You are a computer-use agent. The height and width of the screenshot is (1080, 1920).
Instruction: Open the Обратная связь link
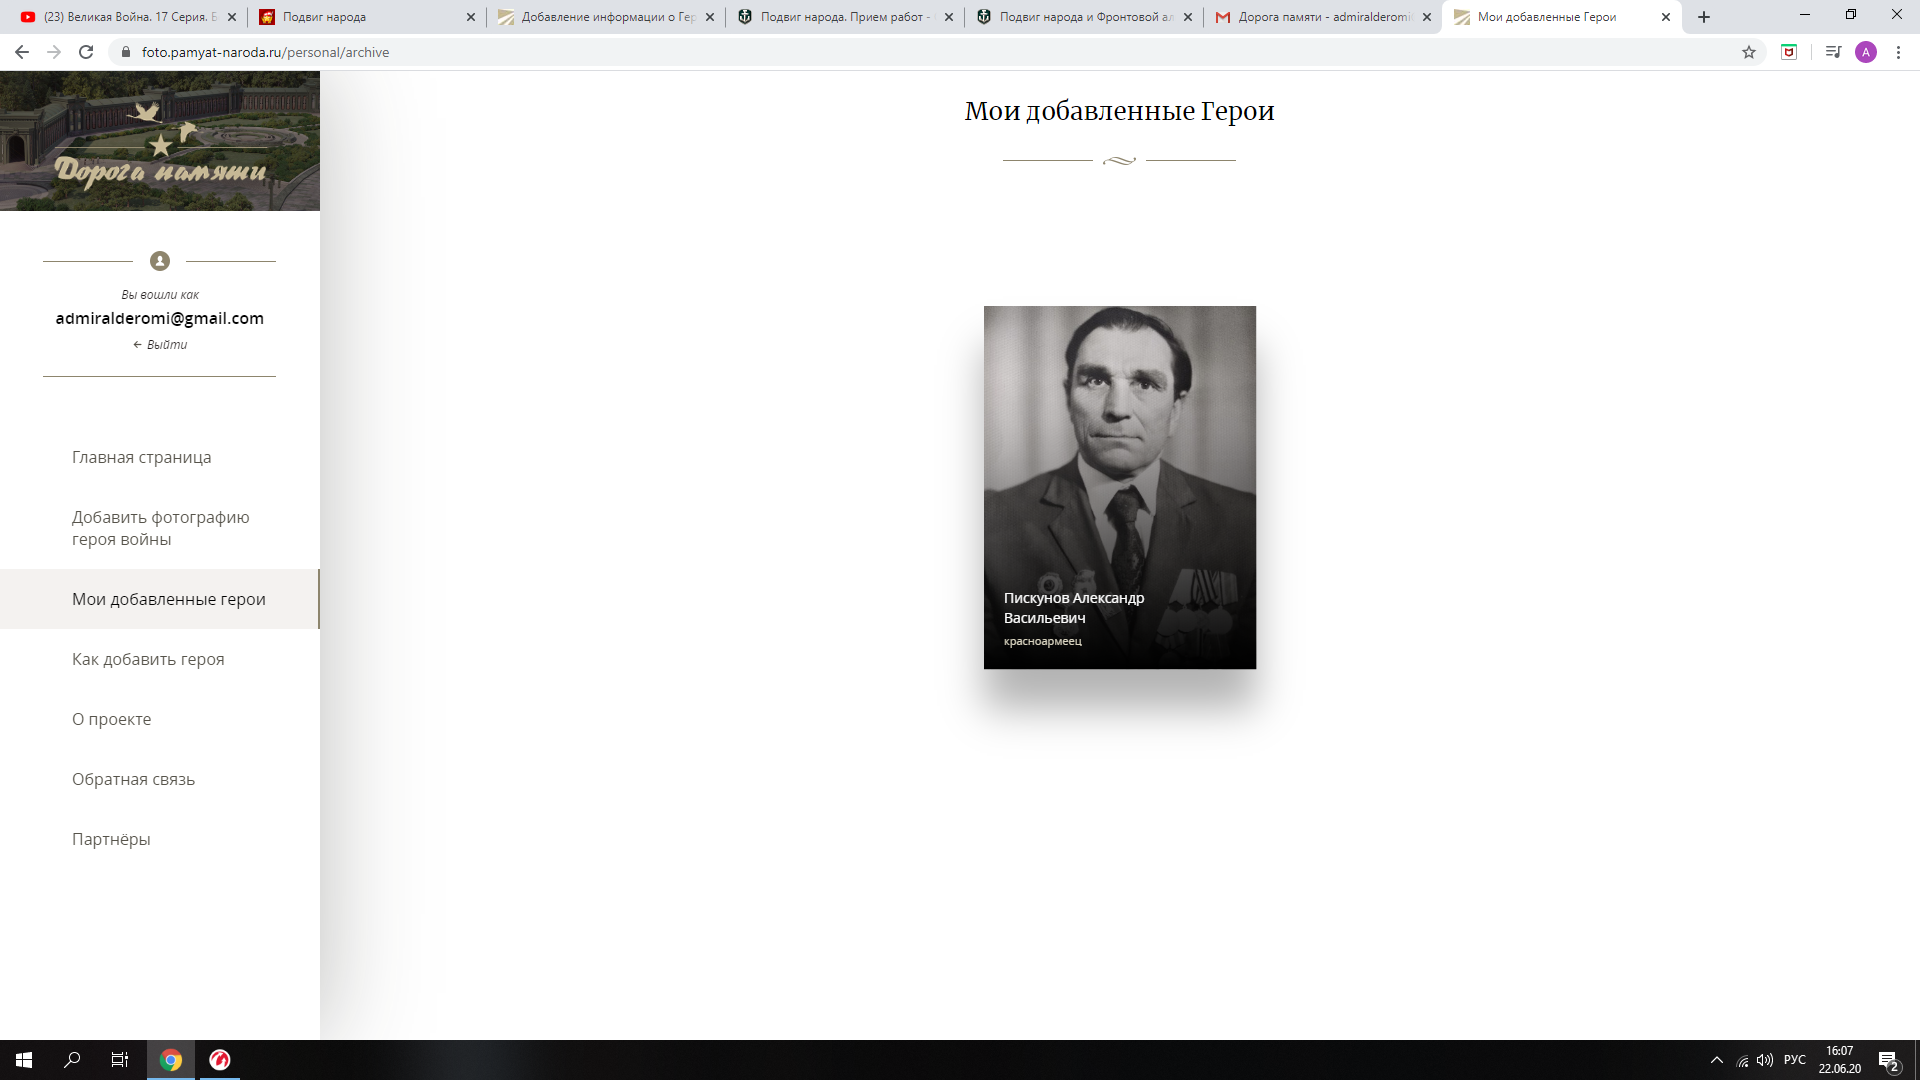[133, 779]
